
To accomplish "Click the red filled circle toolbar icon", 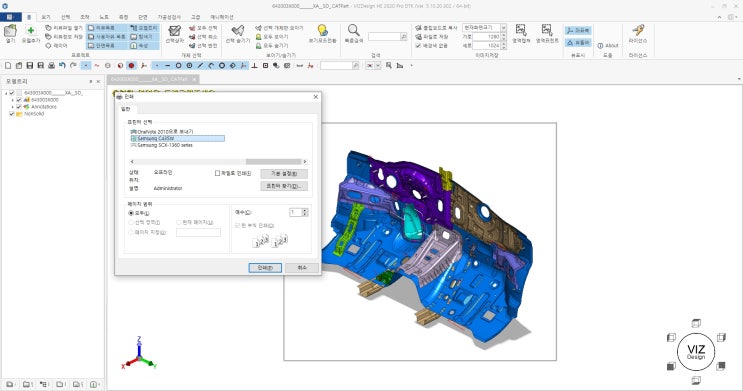I will [131, 65].
